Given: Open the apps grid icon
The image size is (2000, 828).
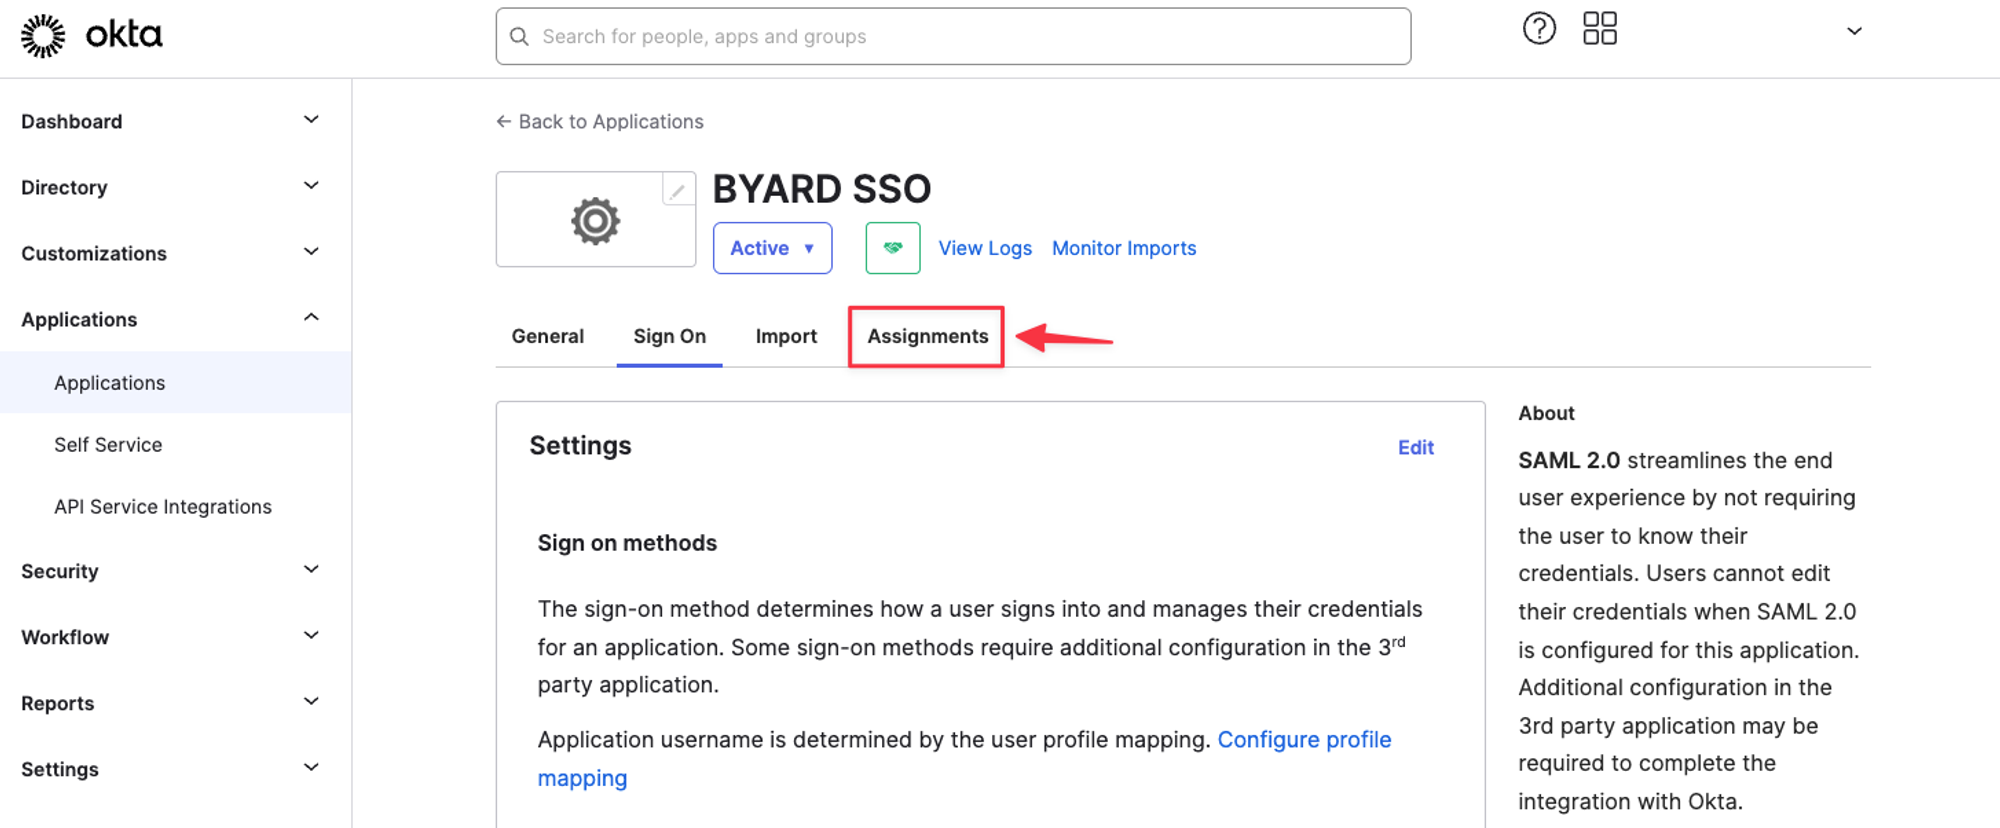Looking at the screenshot, I should pos(1600,29).
